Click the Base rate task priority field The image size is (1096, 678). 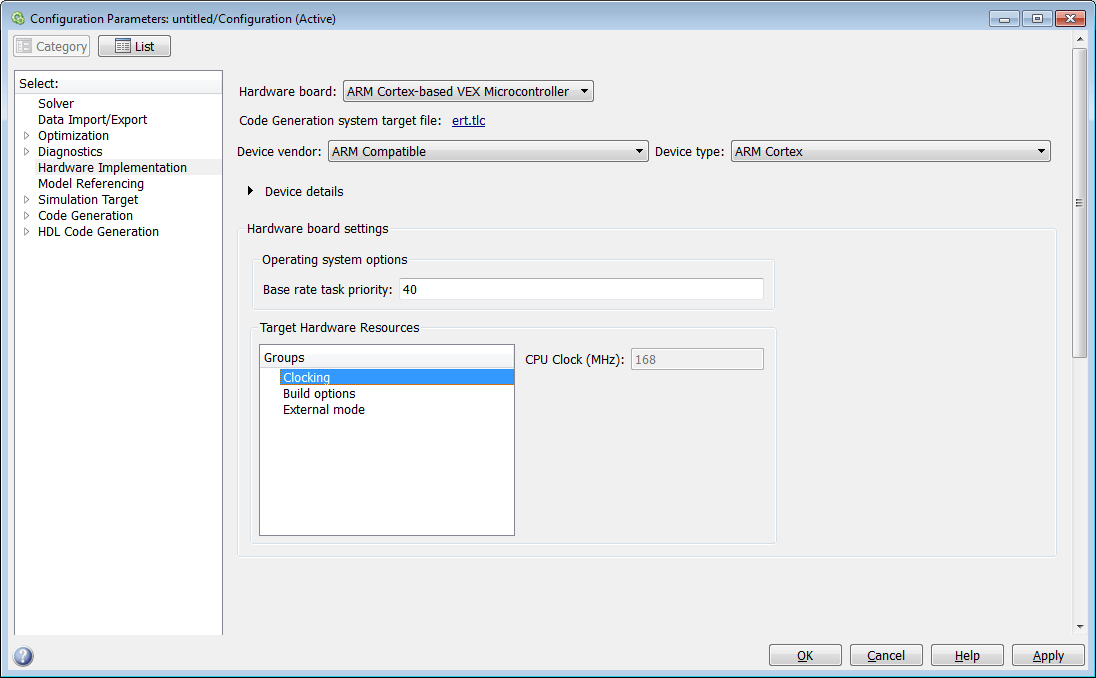tap(581, 289)
